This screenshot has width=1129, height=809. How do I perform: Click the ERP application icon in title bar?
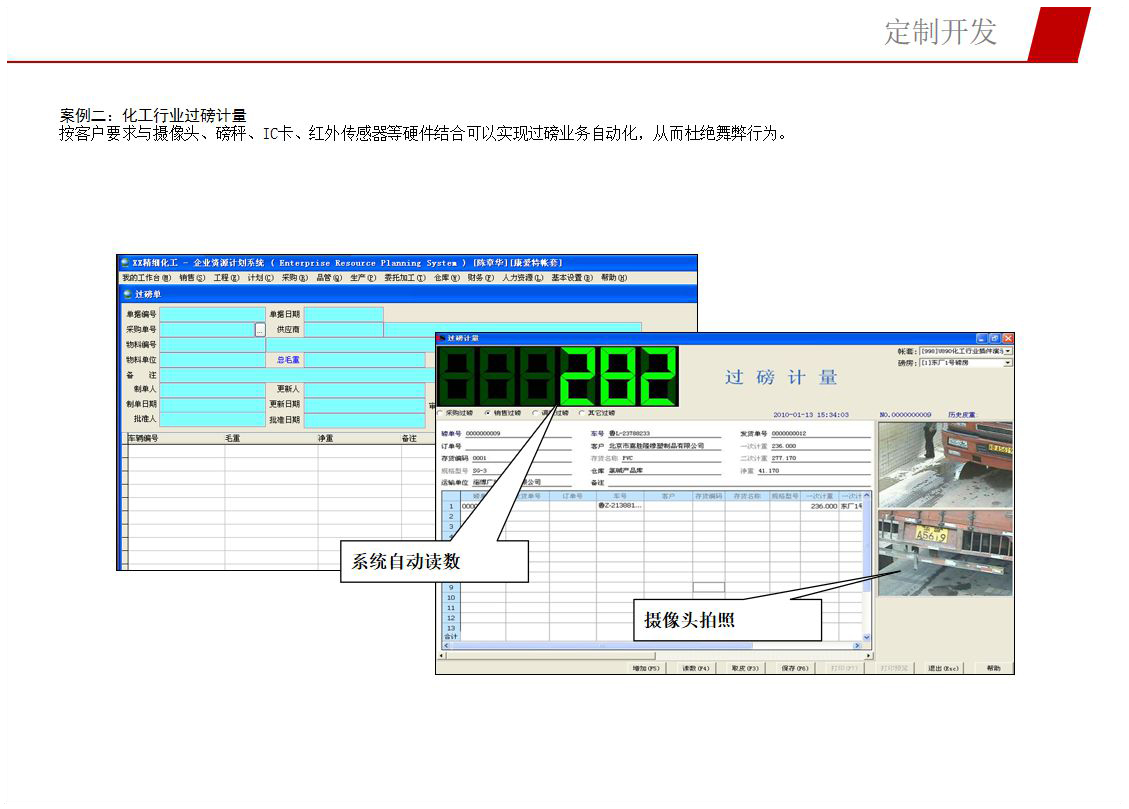pos(124,263)
